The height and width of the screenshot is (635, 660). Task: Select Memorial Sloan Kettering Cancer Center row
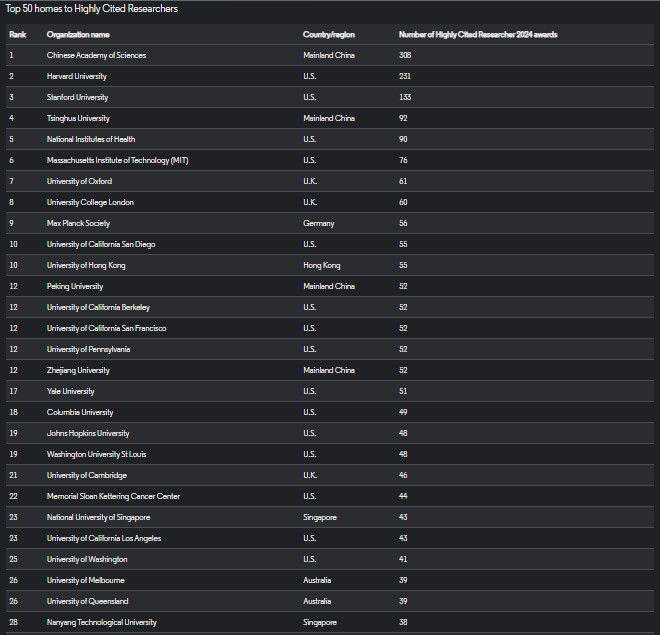pos(113,496)
